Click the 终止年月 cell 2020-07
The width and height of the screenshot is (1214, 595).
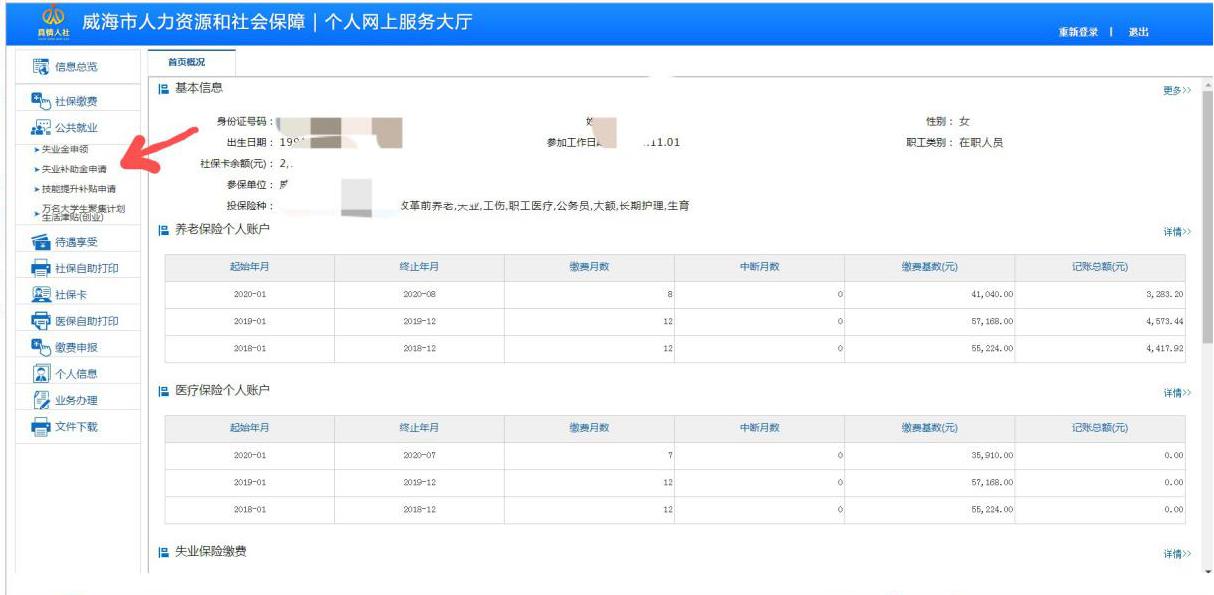click(419, 456)
